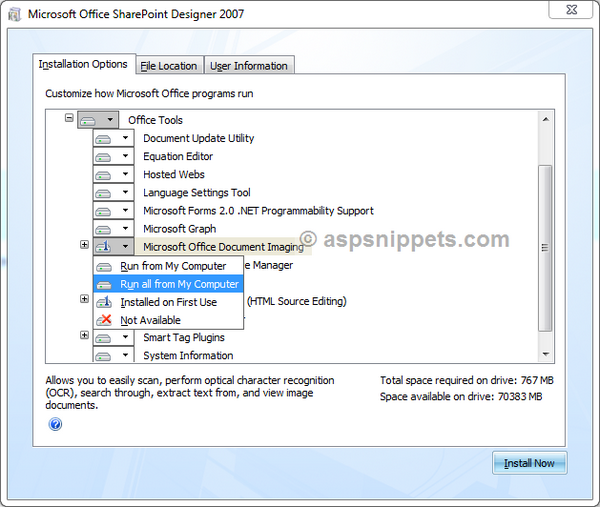Switch to the File Location tab

pos(168,66)
